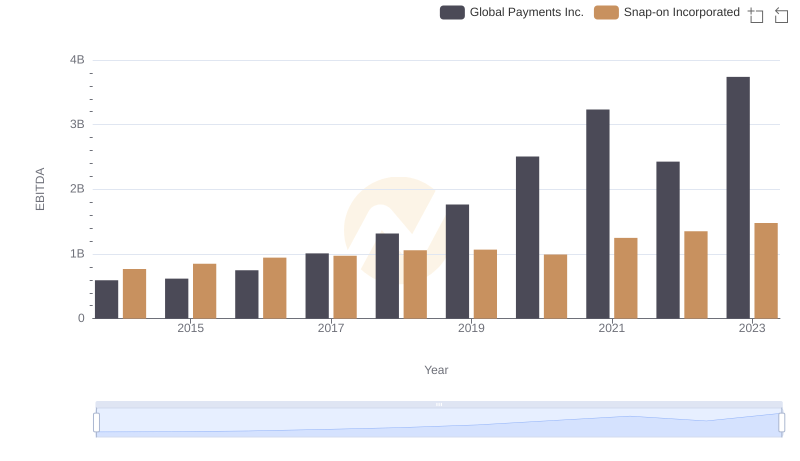The image size is (800, 461).
Task: Select the 2017 Snap-on bar
Action: pos(345,287)
